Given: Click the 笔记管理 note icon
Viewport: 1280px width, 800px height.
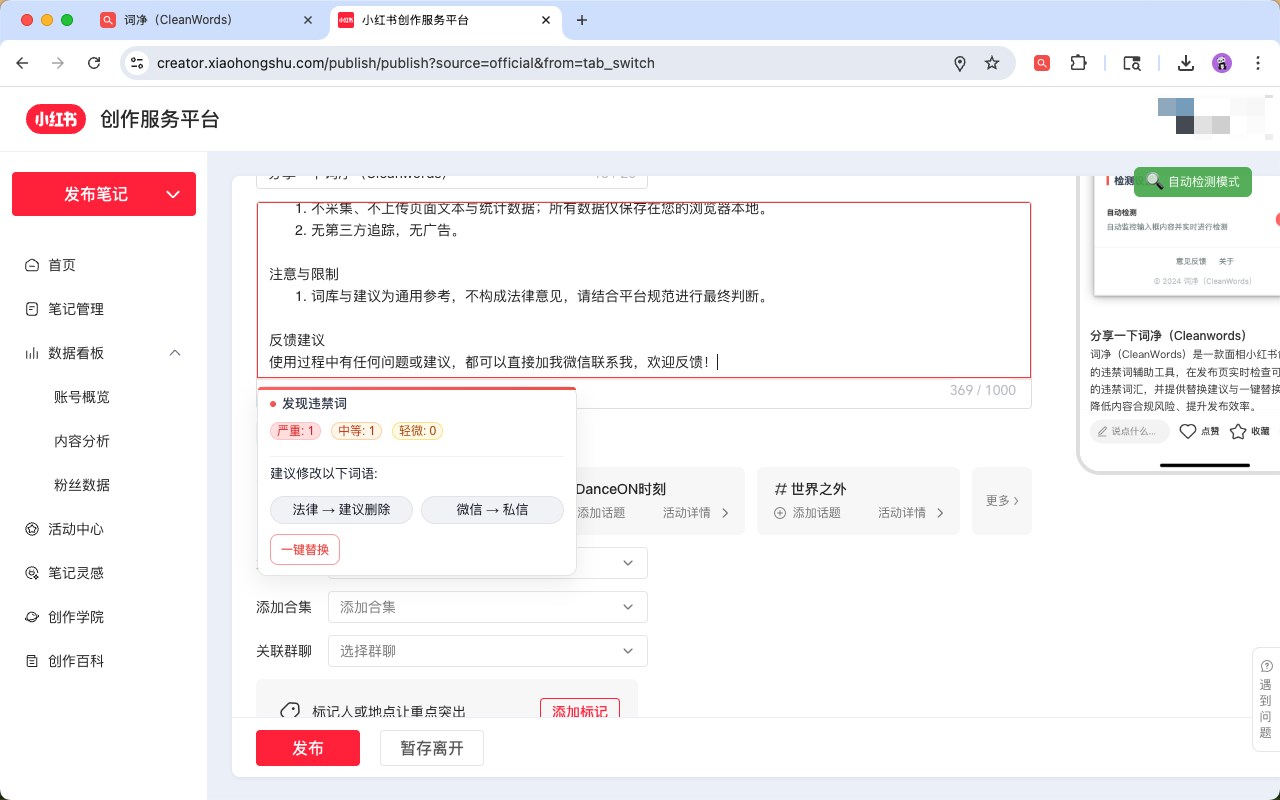Looking at the screenshot, I should 32,309.
